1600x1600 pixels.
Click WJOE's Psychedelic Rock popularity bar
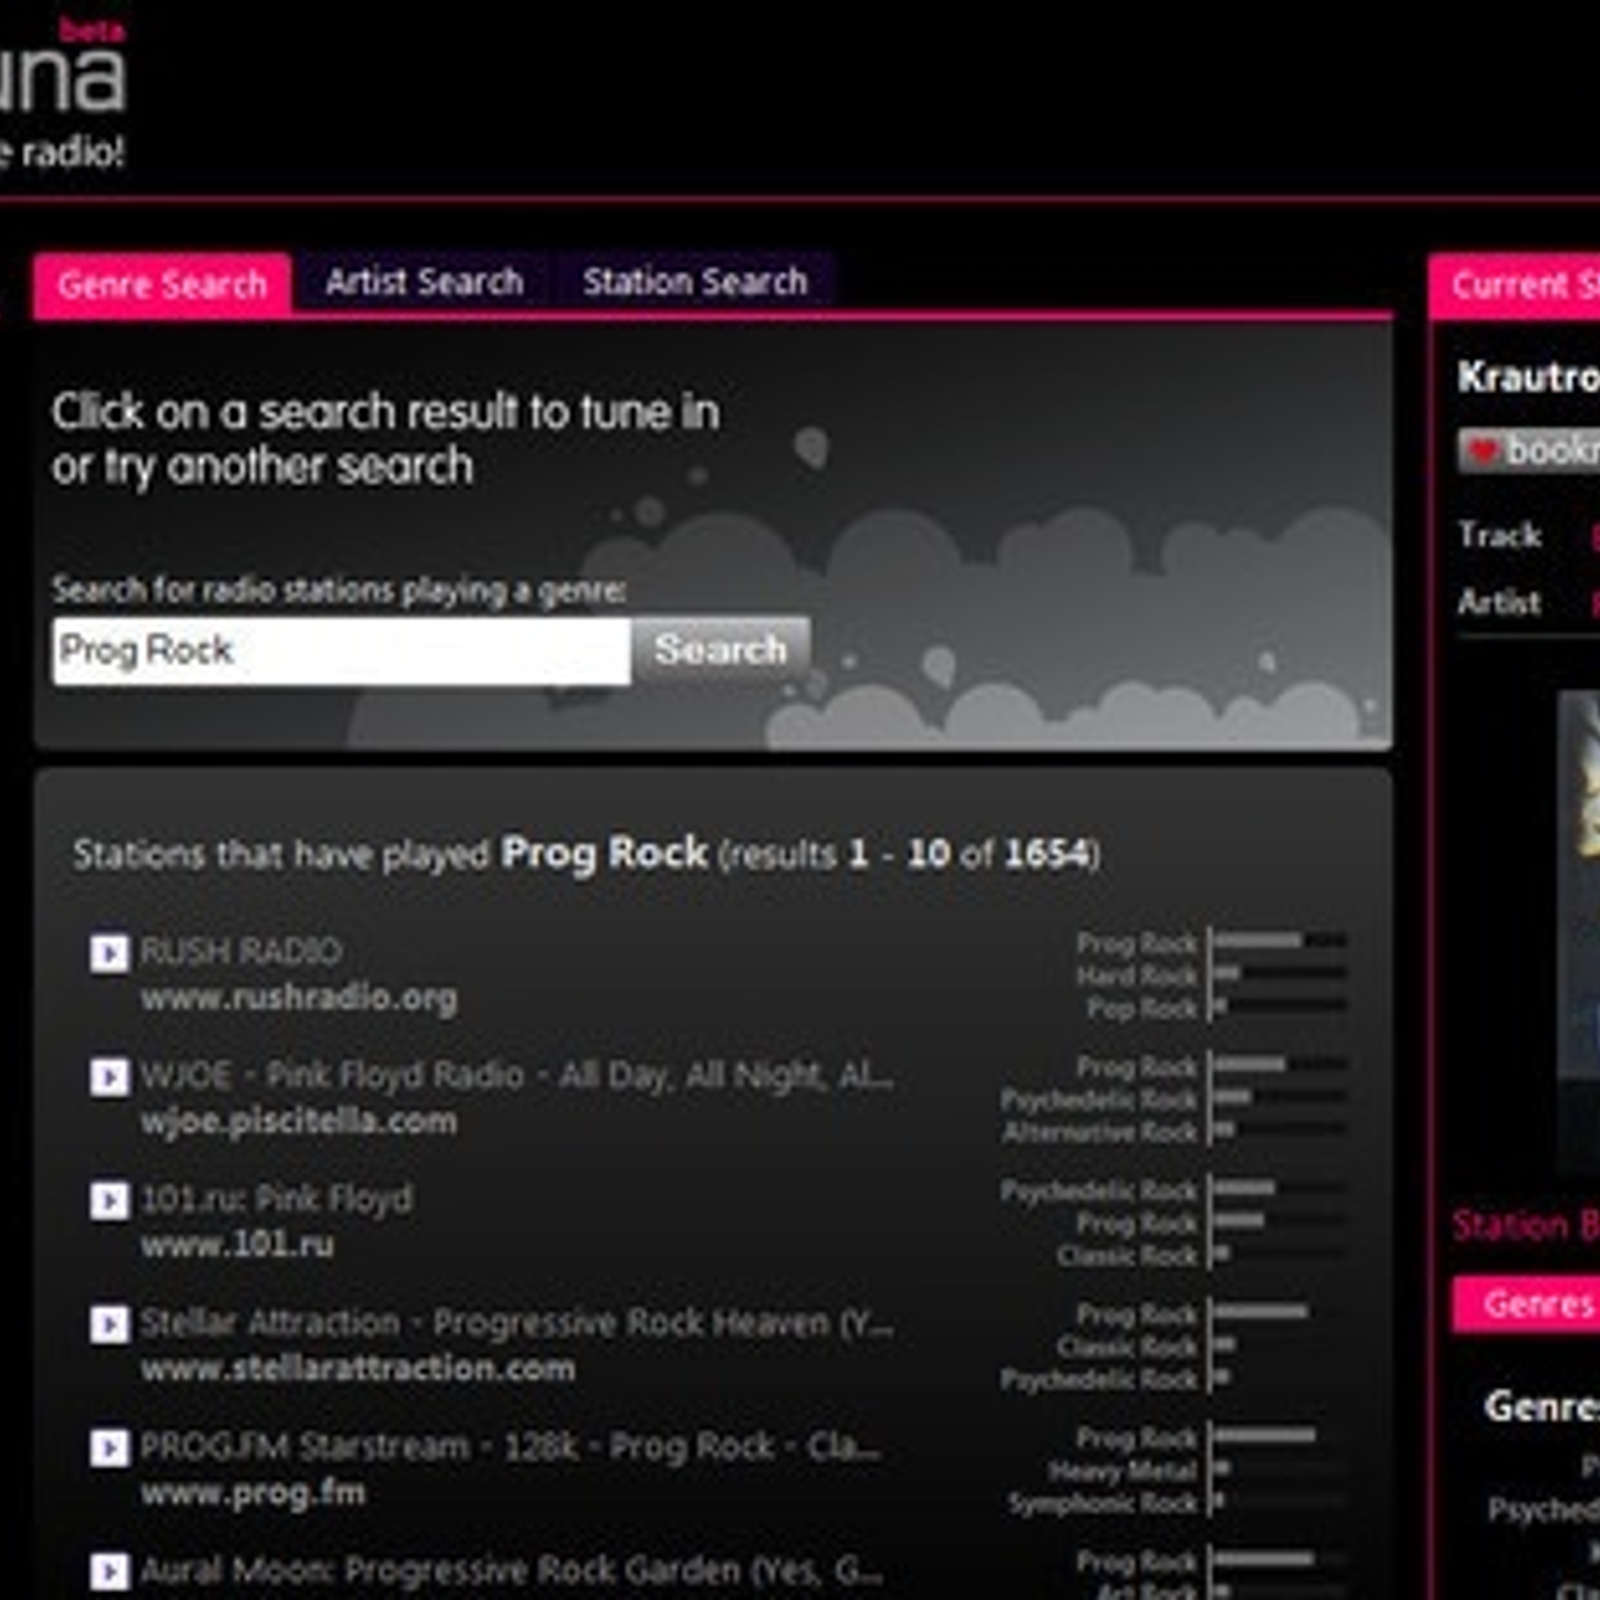(1280, 1097)
